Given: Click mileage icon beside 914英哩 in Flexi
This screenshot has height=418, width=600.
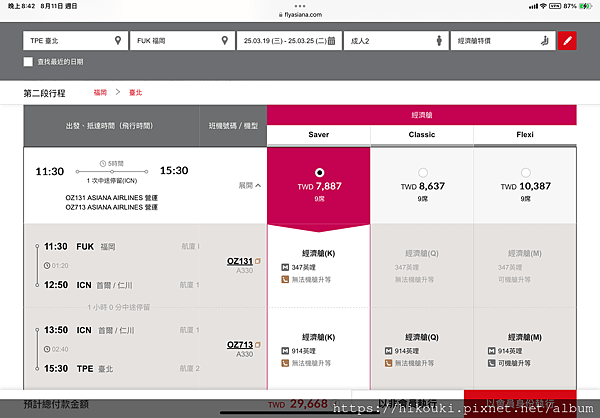Looking at the screenshot, I should click(491, 351).
